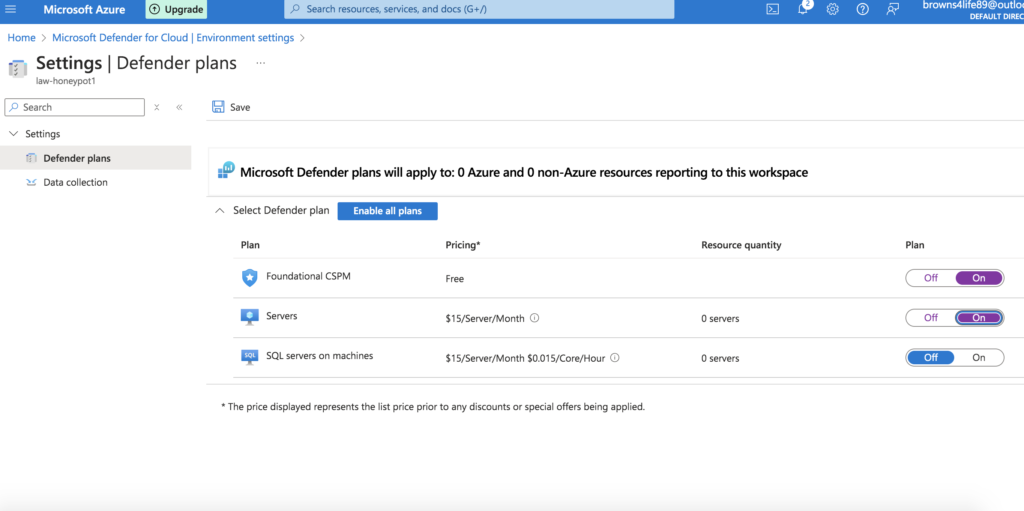1024x511 pixels.
Task: Go to Home breadcrumb
Action: 22,37
